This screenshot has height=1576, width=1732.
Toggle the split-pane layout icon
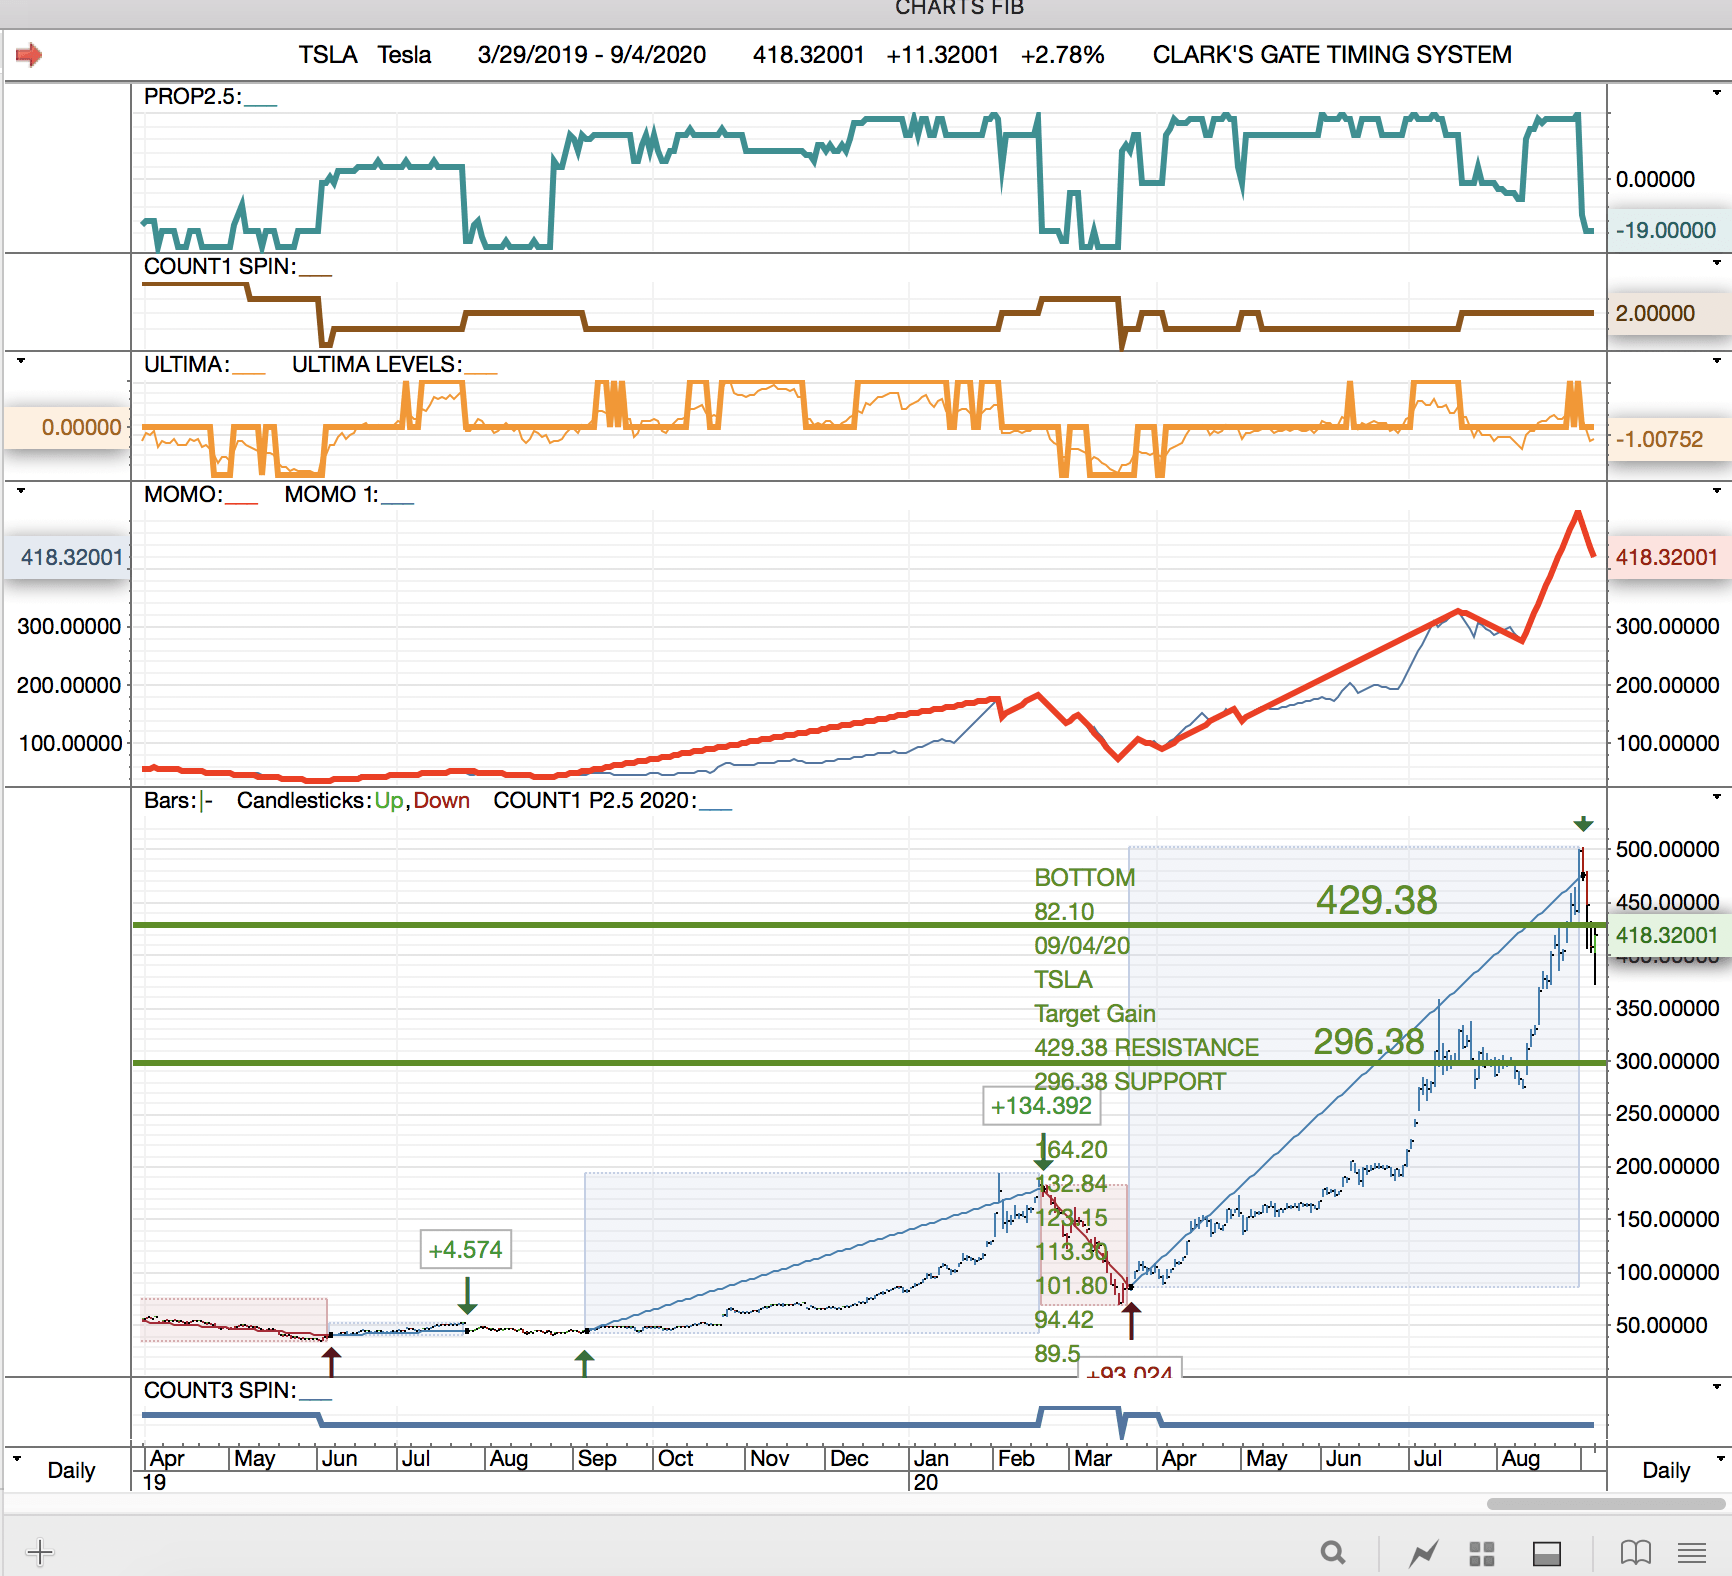[1547, 1553]
